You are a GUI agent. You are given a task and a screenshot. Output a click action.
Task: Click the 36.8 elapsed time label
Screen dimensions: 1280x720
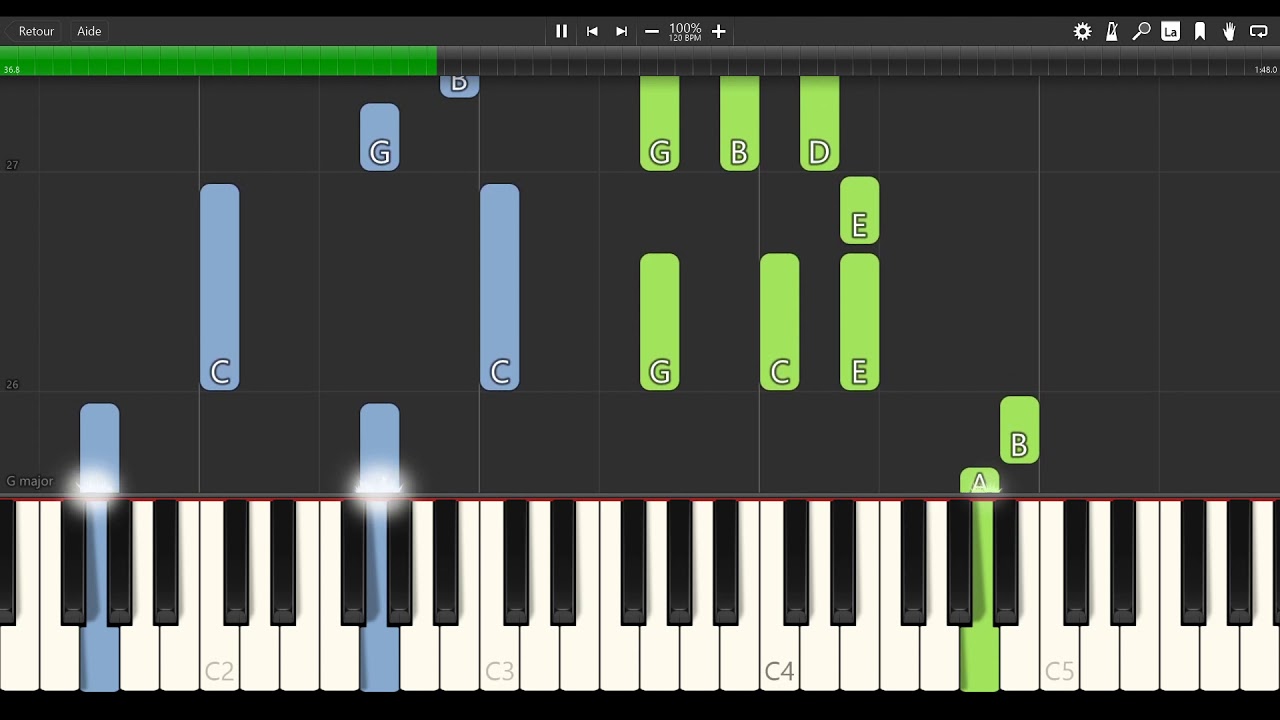pyautogui.click(x=11, y=70)
